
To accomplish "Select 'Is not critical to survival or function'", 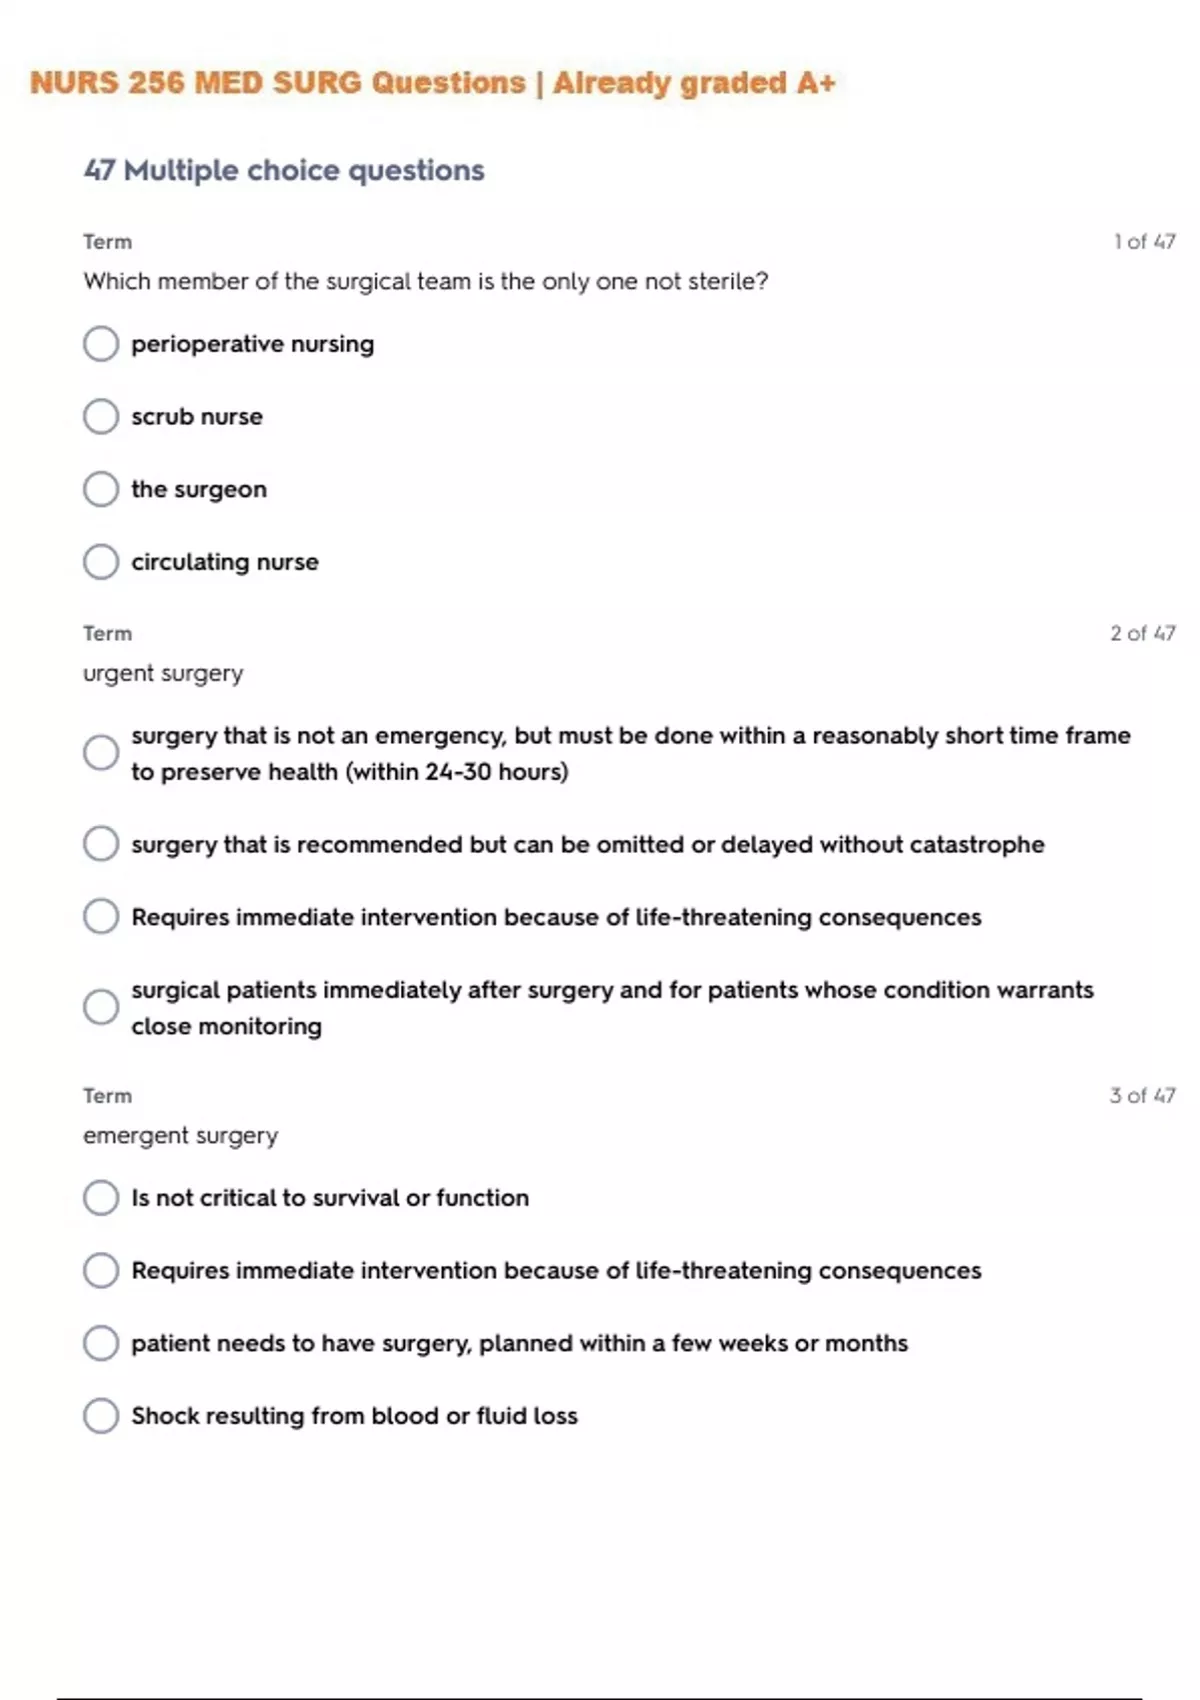I will point(101,1198).
